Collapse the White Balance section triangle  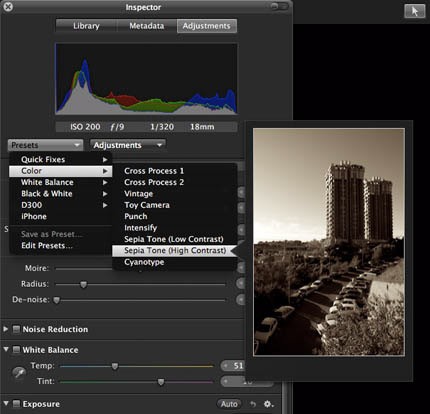(6, 349)
